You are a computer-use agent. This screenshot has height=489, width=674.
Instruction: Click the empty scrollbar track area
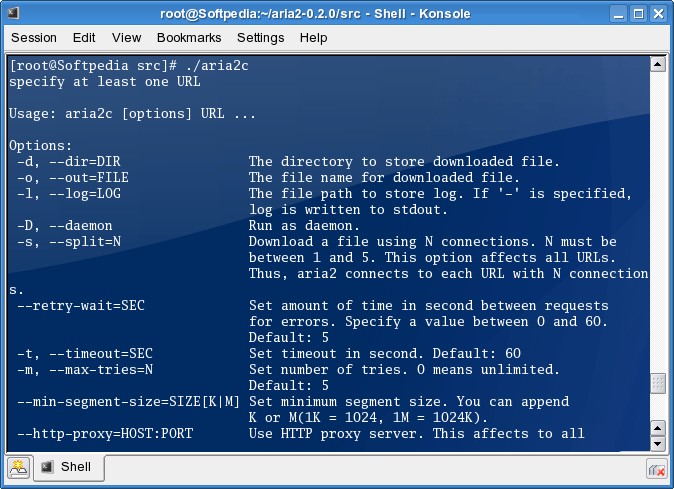pyautogui.click(x=657, y=220)
